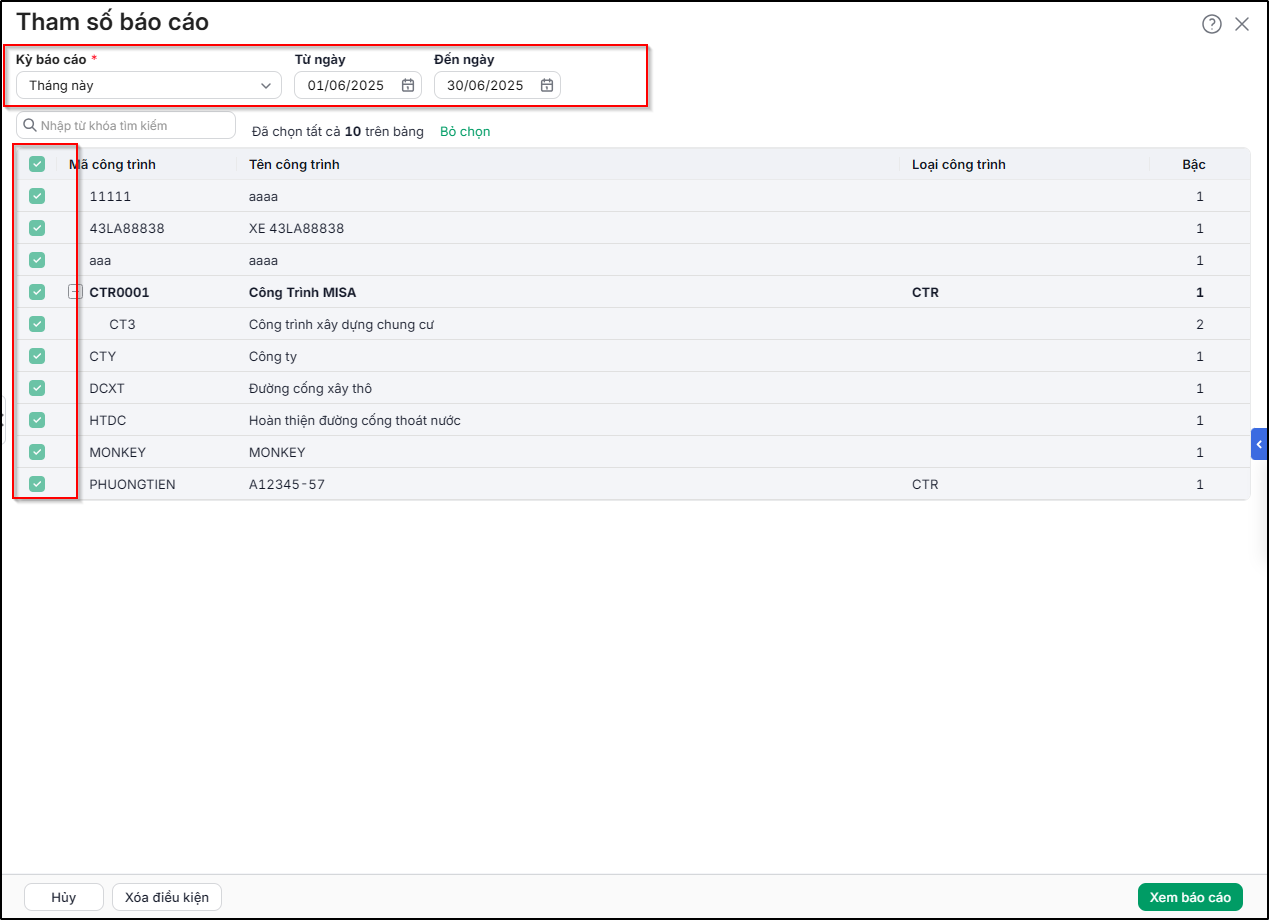The width and height of the screenshot is (1269, 920).
Task: Select the Công trình xây dựng chung cư cell
Action: (341, 324)
